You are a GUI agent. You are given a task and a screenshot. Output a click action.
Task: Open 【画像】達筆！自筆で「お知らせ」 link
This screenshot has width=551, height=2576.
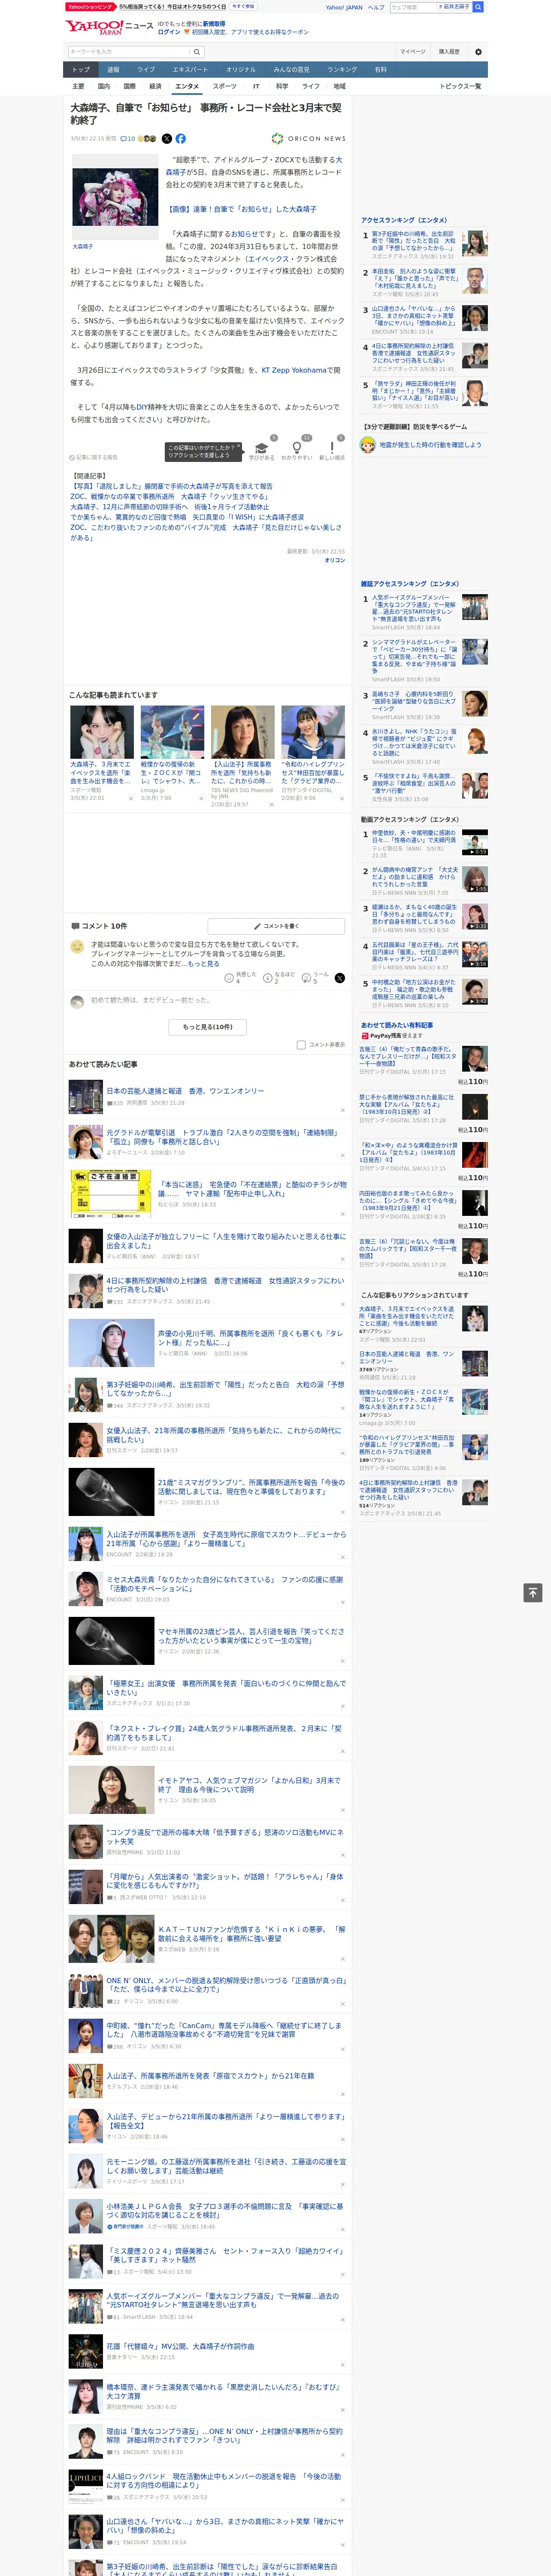tap(241, 209)
